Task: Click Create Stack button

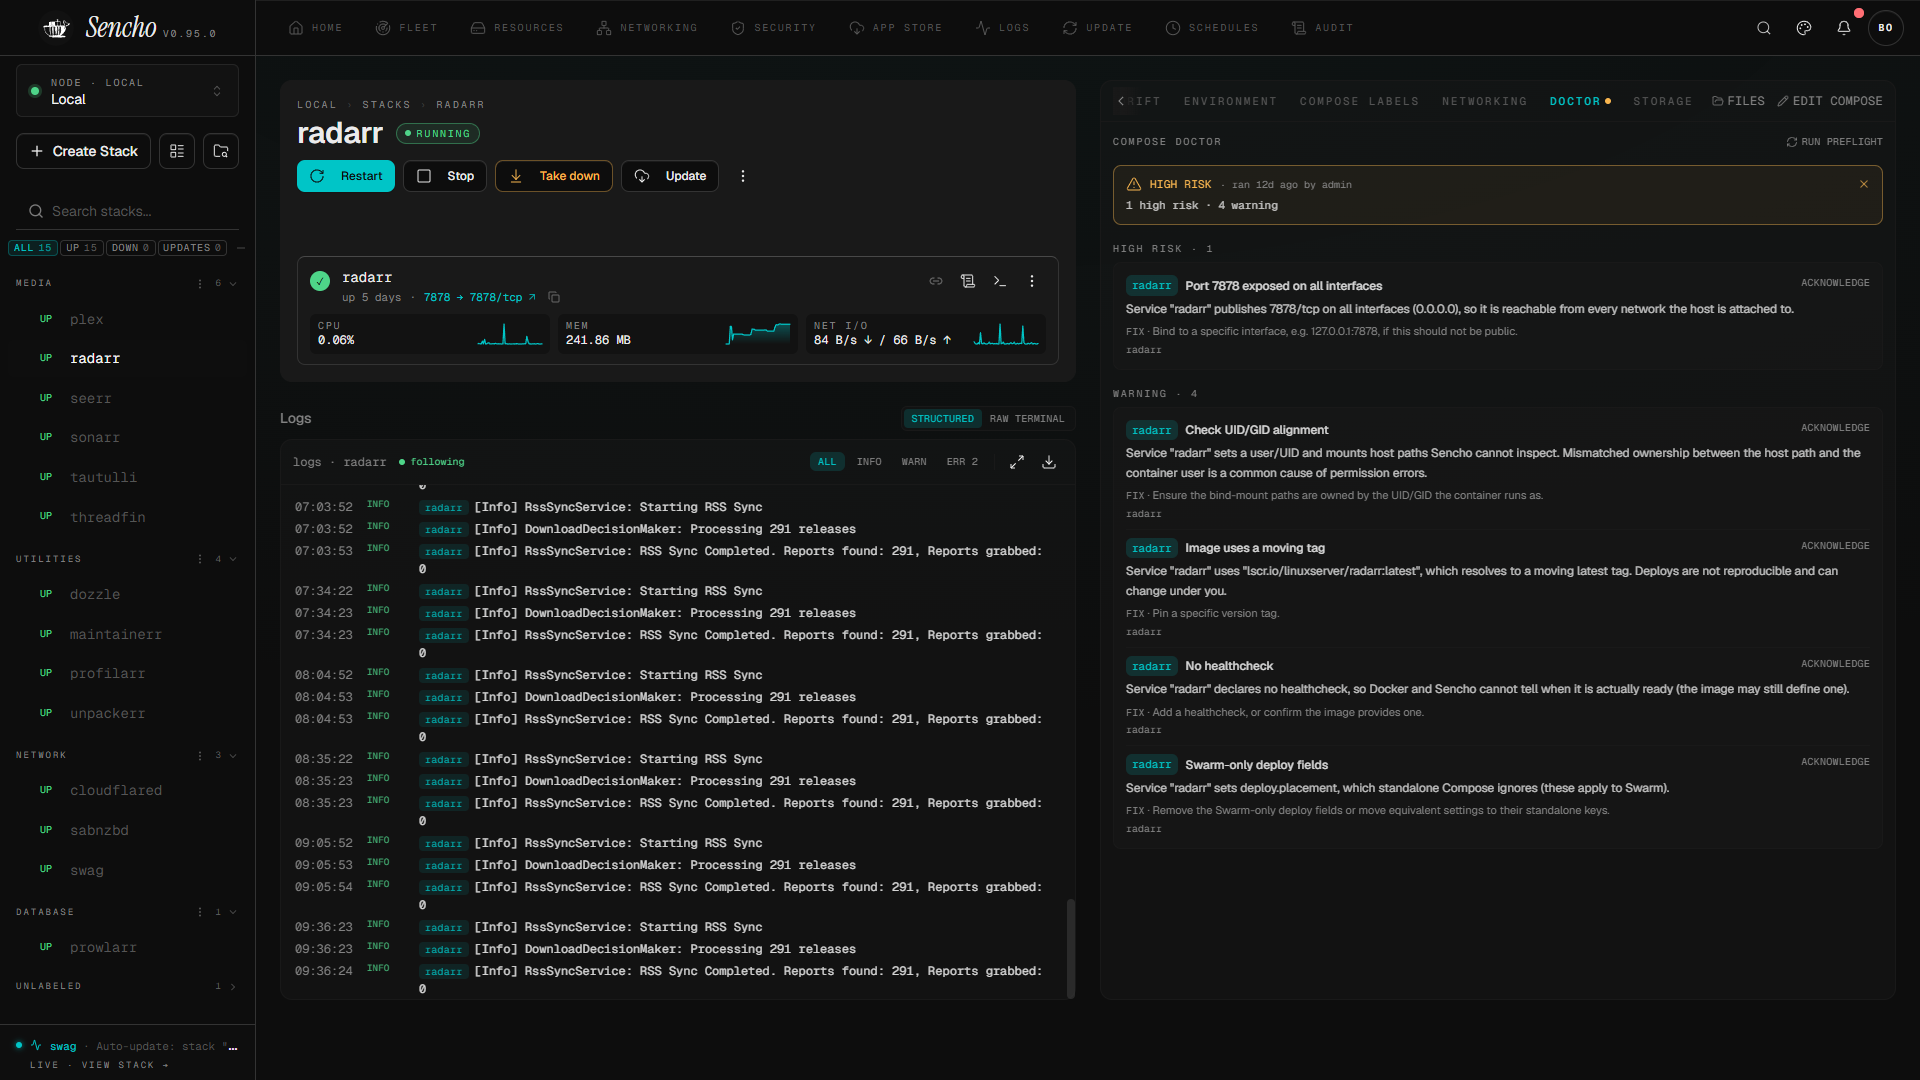Action: tap(84, 151)
